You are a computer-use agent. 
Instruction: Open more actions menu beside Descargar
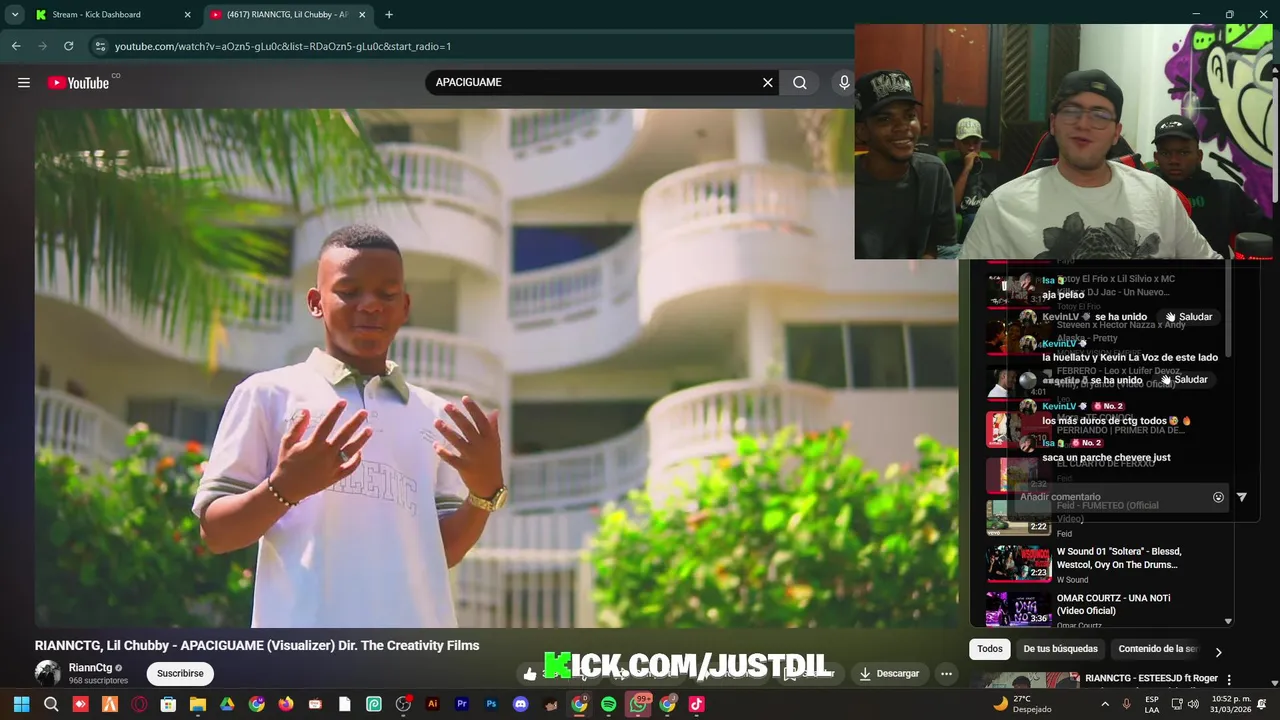pyautogui.click(x=946, y=674)
